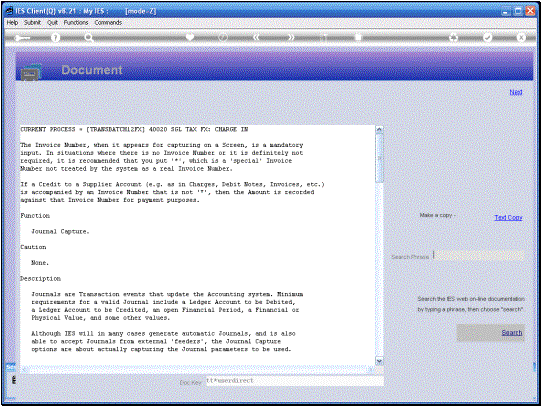541x406 pixels.
Task: Open the Functions menu
Action: point(76,22)
